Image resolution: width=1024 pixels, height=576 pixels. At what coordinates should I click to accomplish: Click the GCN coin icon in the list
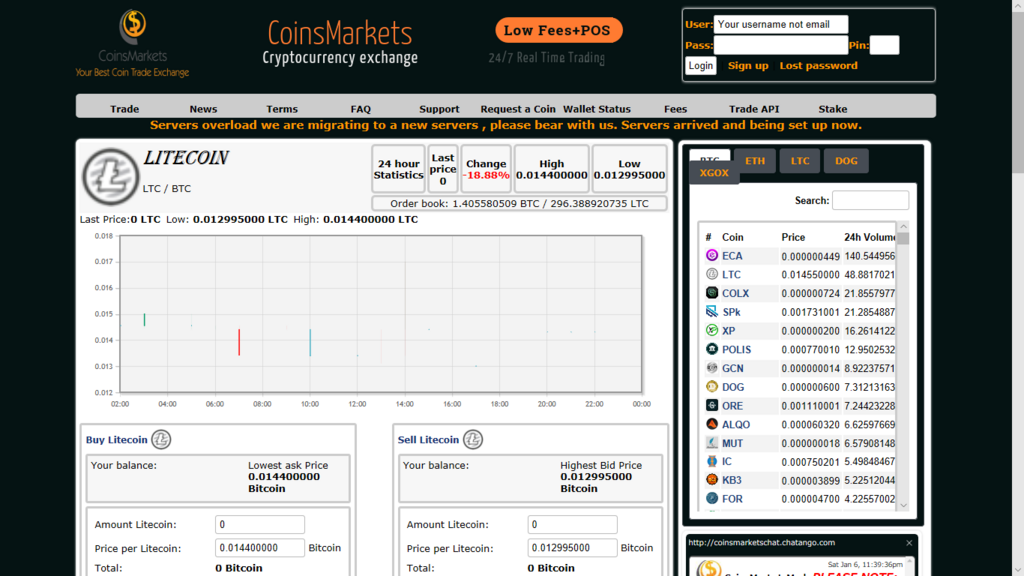click(x=712, y=368)
